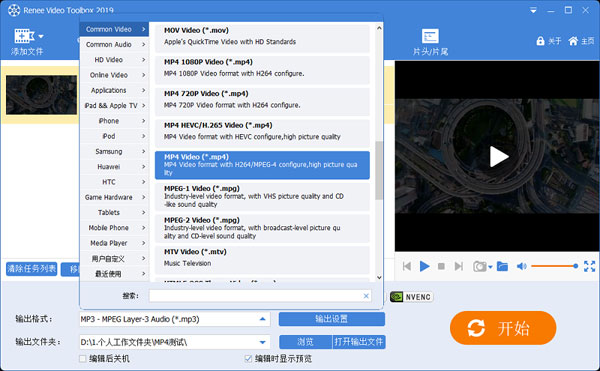The image size is (600, 371).
Task: Click the 关于 lock icon
Action: [x=540, y=41]
